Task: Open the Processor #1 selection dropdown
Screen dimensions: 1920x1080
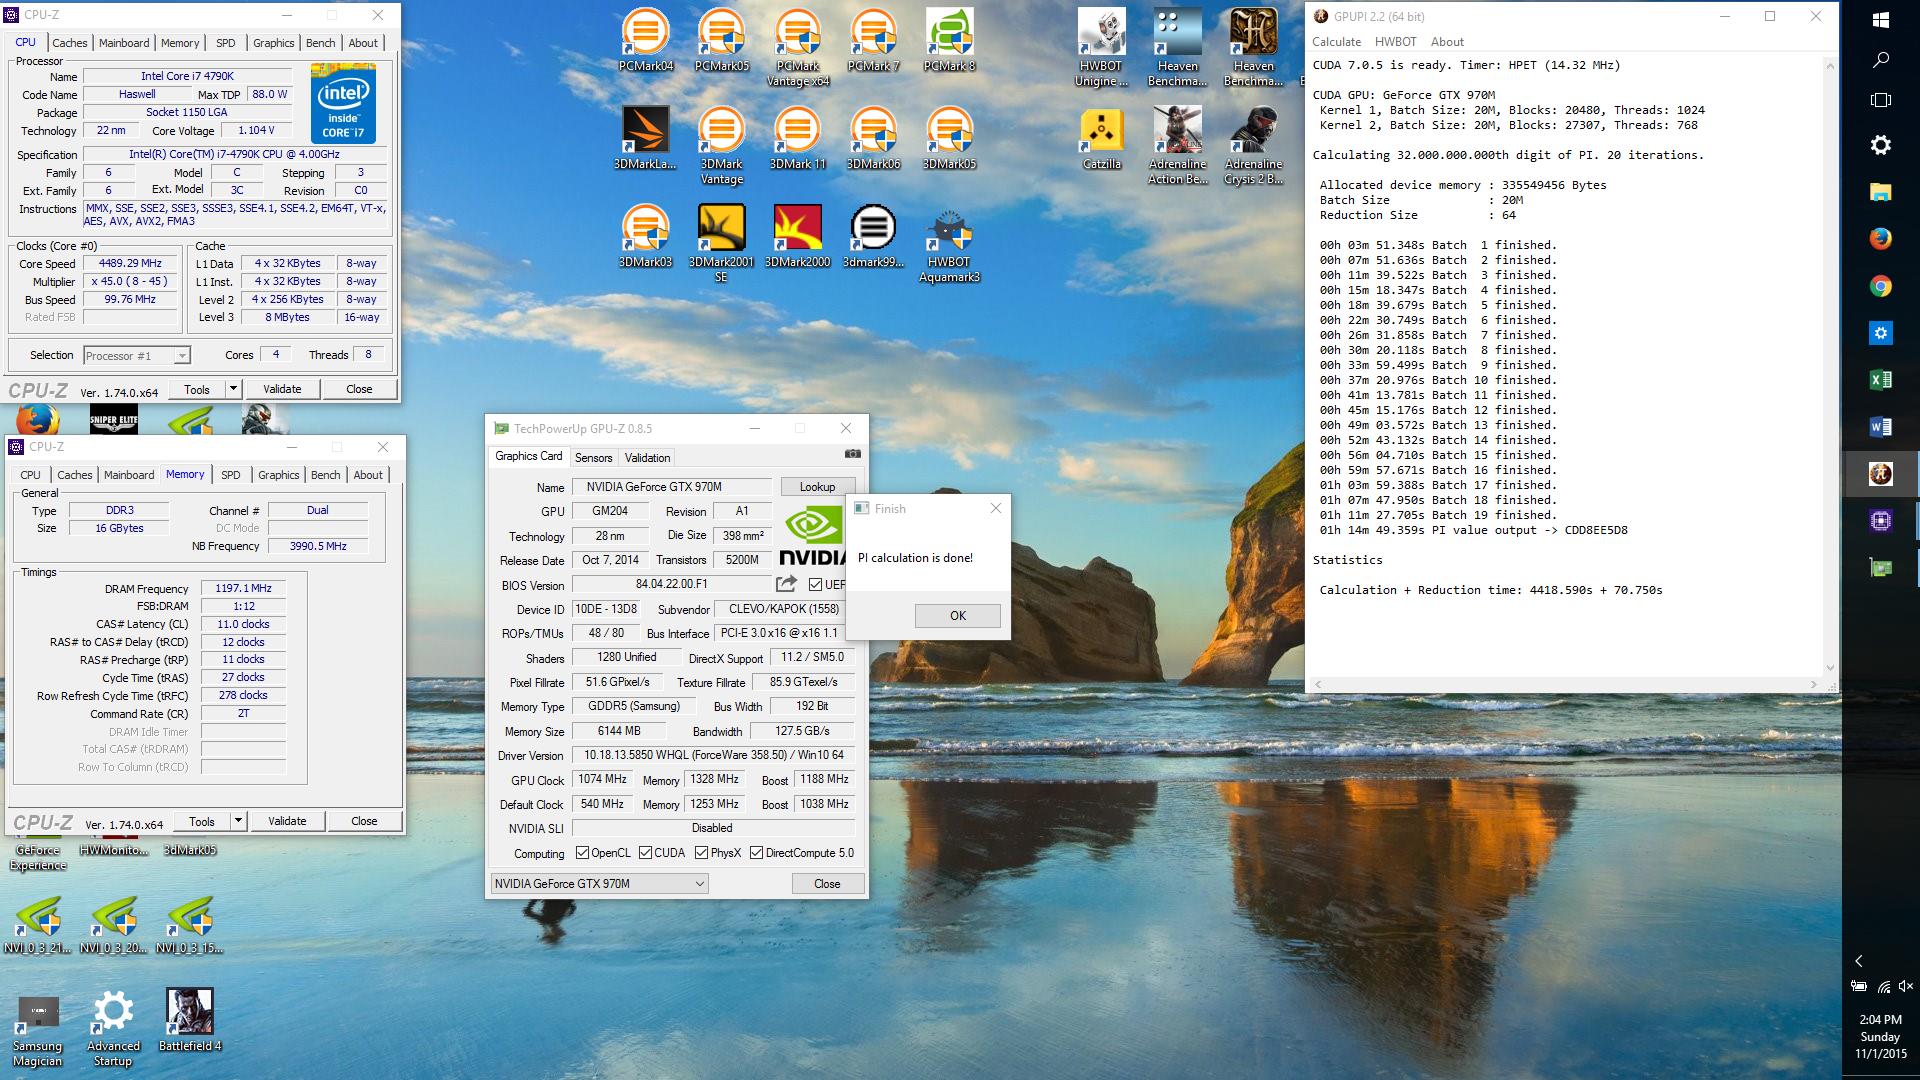Action: coord(137,356)
